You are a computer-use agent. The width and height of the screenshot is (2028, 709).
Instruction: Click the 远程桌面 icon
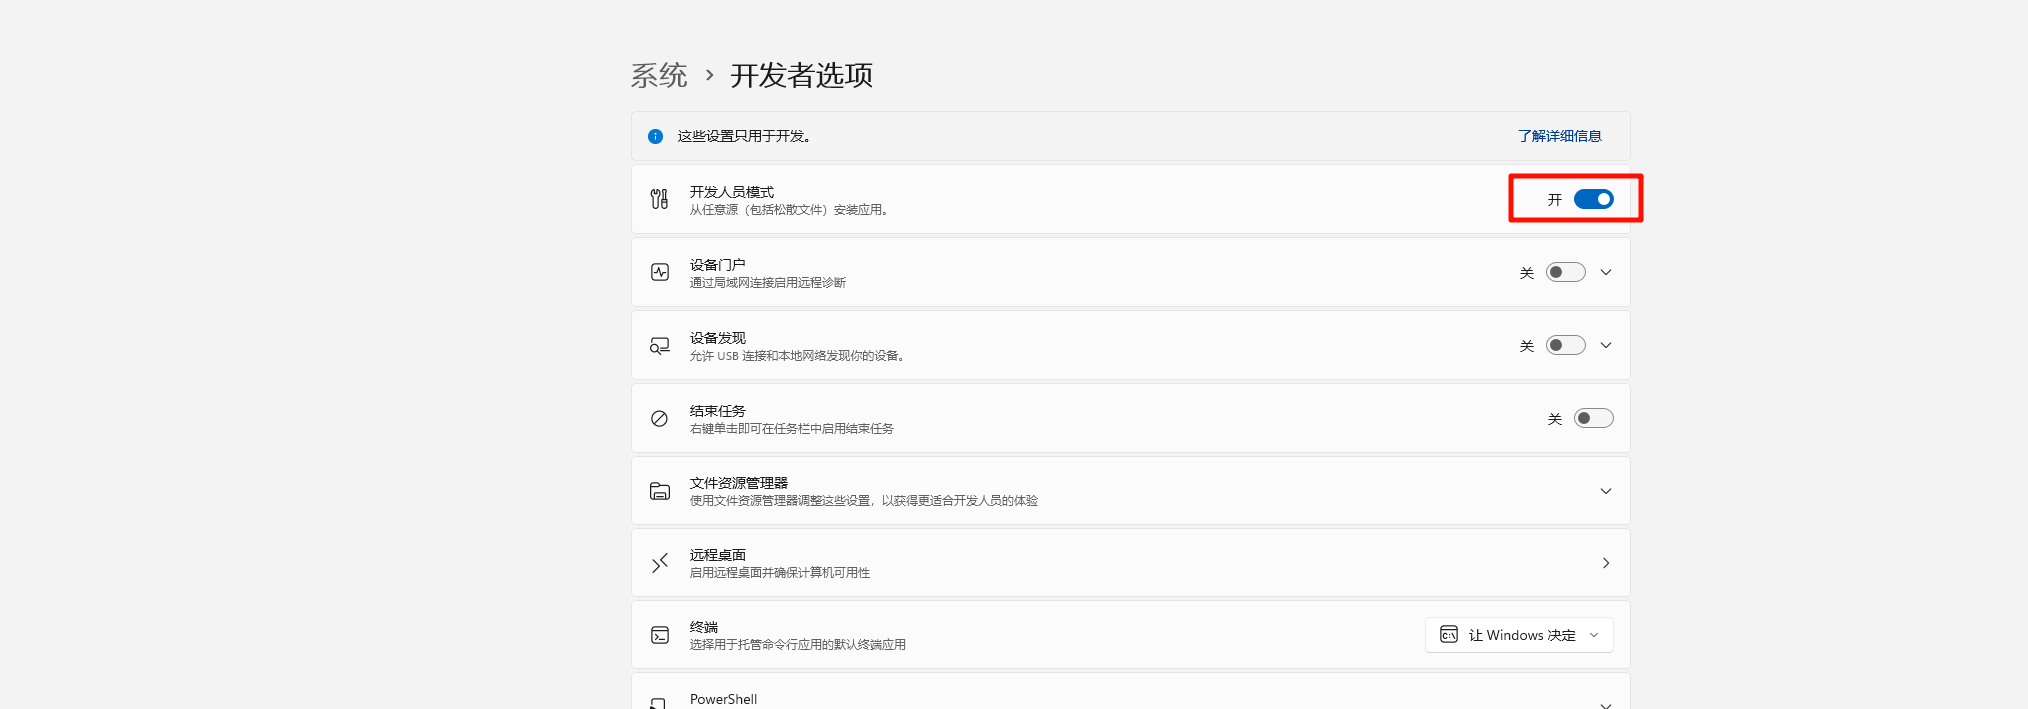pos(660,564)
